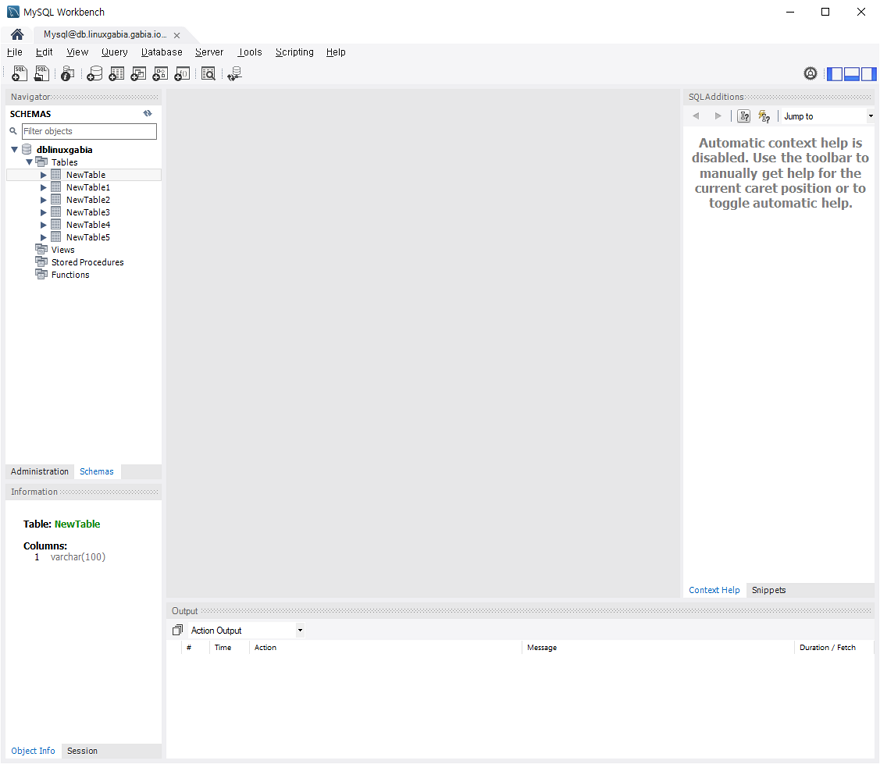
Task: Search table data toolbar icon
Action: pos(208,74)
